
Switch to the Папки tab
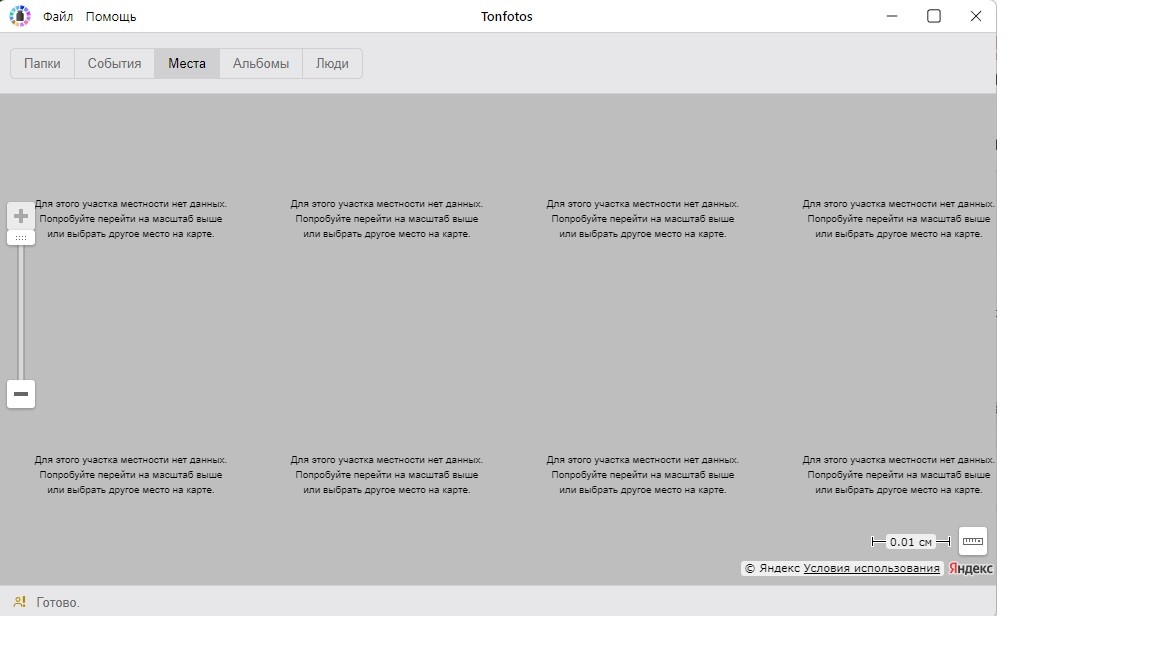tap(42, 63)
